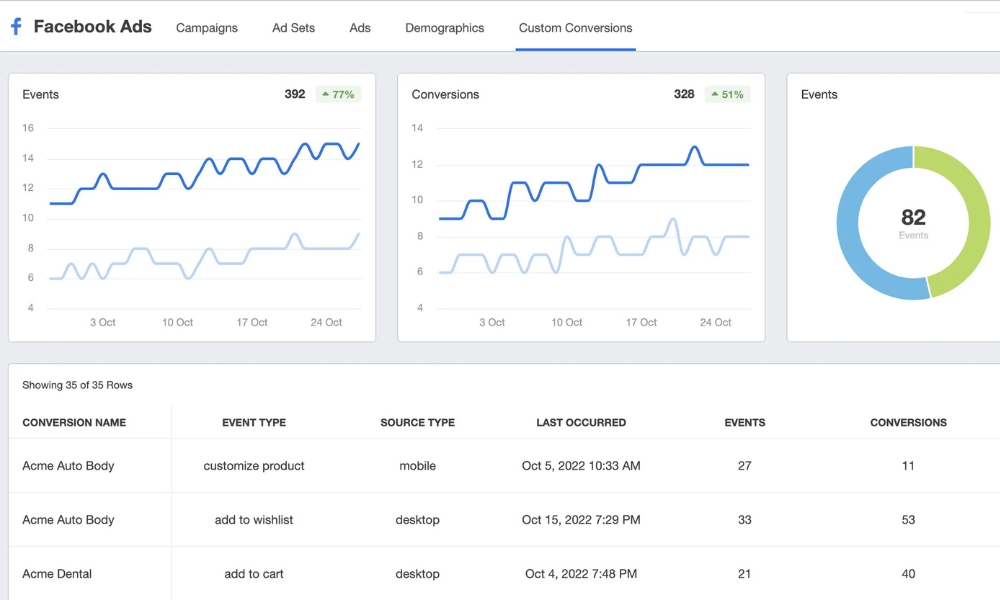Screen dimensions: 1000x600
Task: Click the Conversions 51% increase badge
Action: point(726,94)
